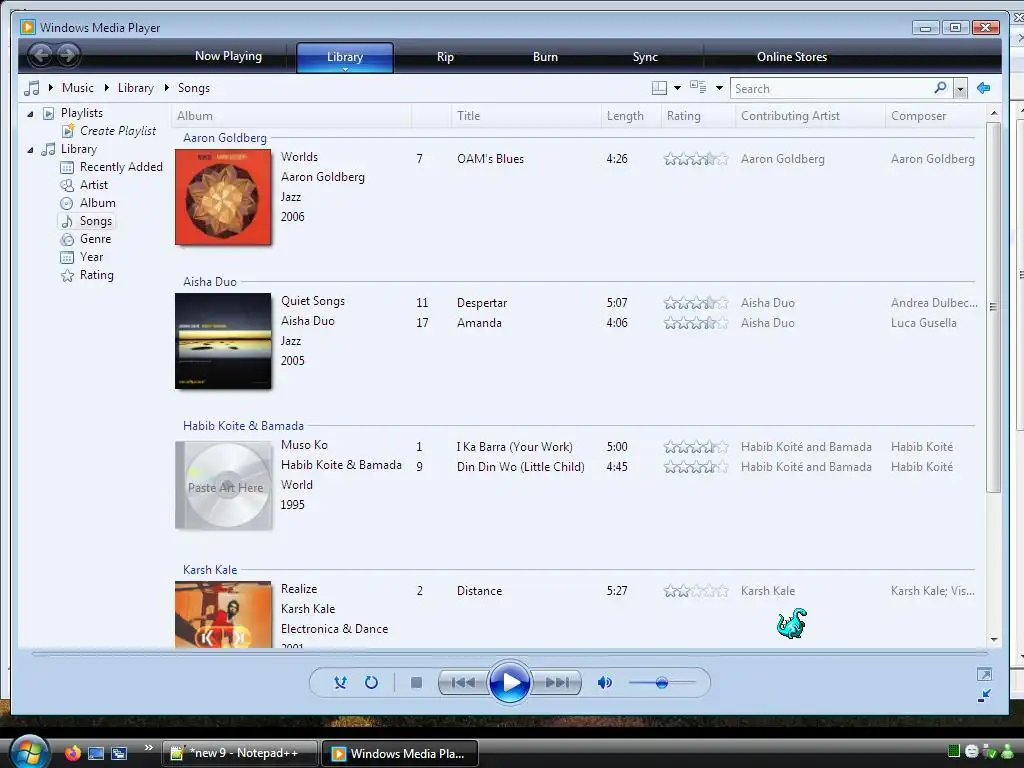
Task: Sort by the Length column header
Action: coord(631,116)
